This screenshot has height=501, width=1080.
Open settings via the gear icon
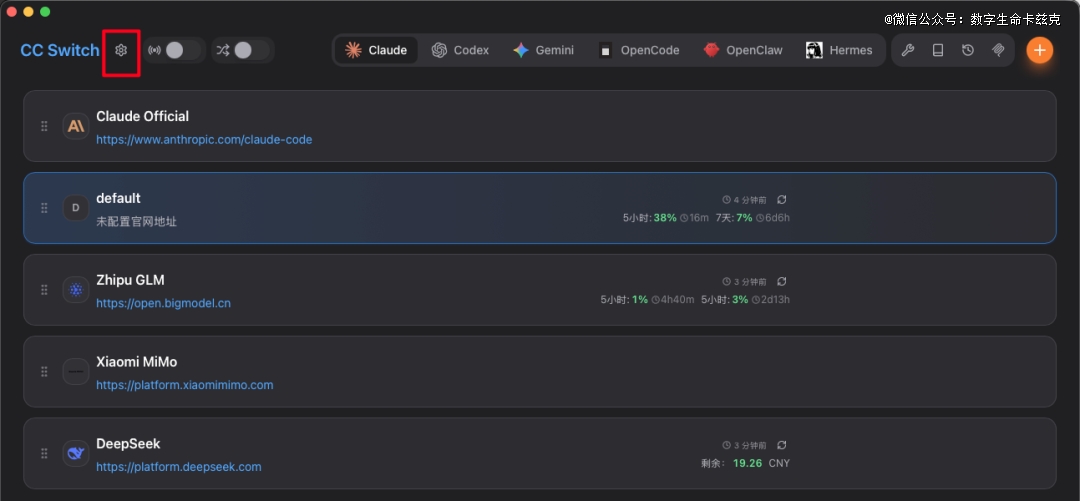point(121,50)
